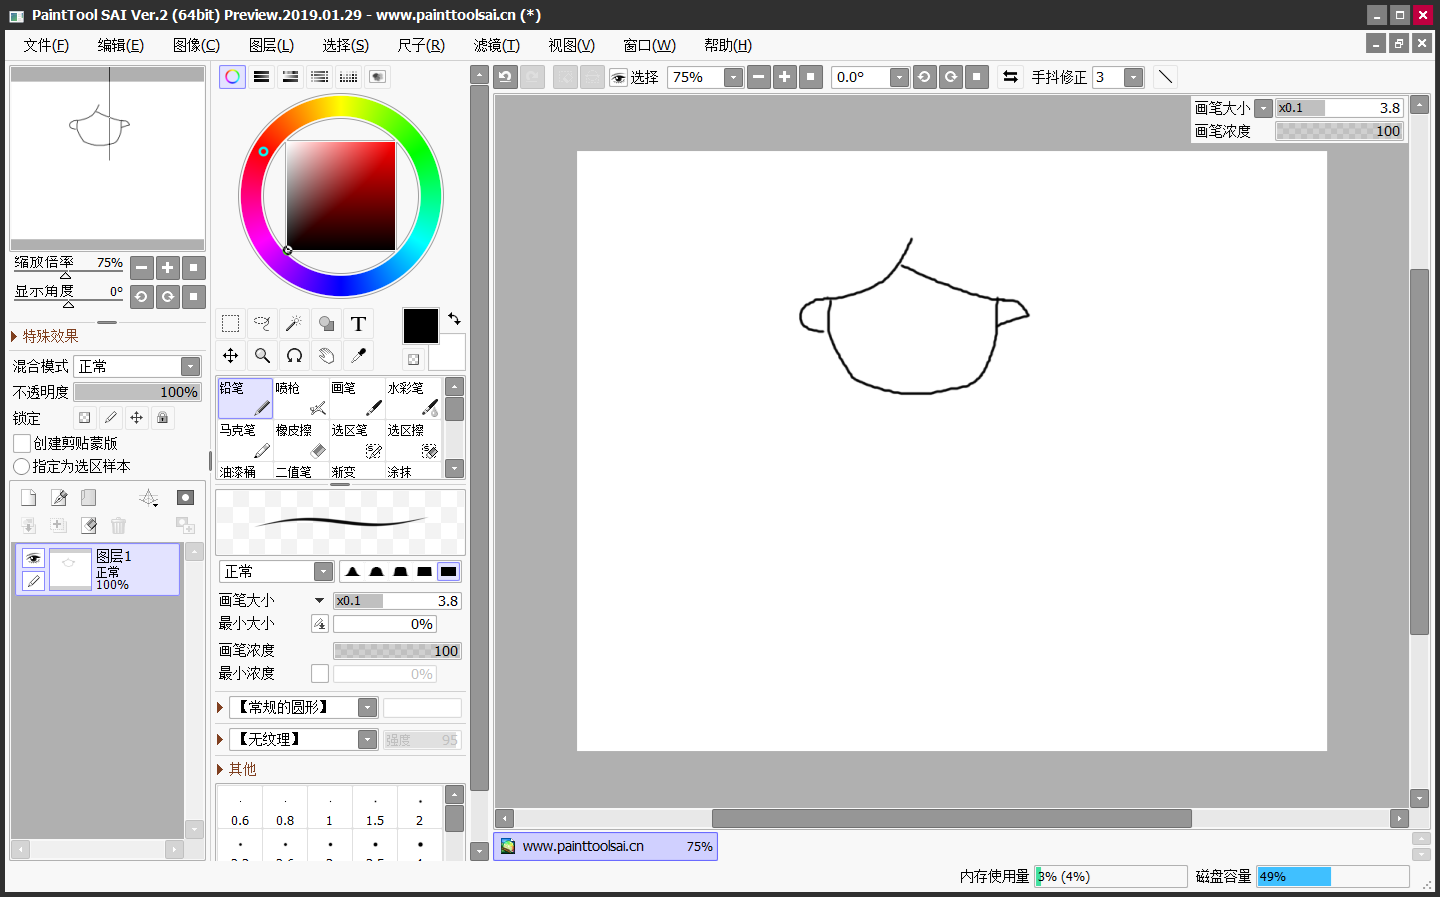Choose the 选区擦 selection eraser
The width and height of the screenshot is (1440, 897).
click(413, 440)
